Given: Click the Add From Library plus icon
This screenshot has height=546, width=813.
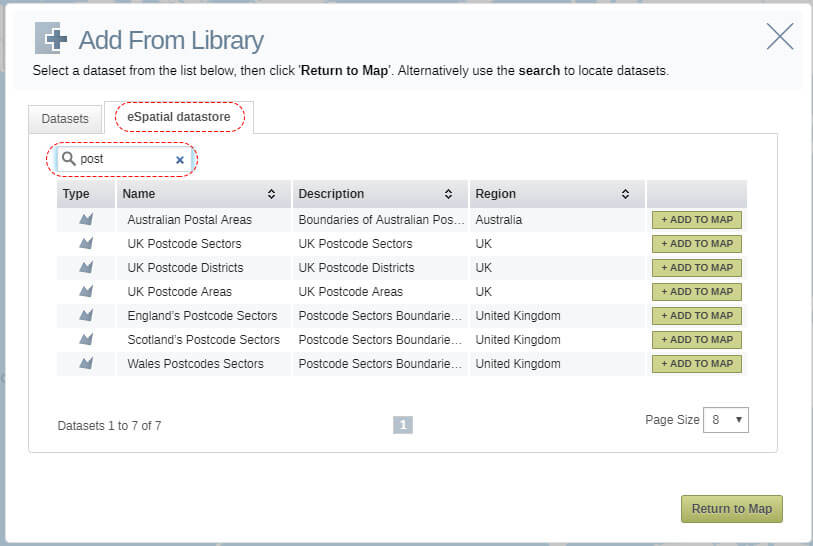Looking at the screenshot, I should pos(51,39).
